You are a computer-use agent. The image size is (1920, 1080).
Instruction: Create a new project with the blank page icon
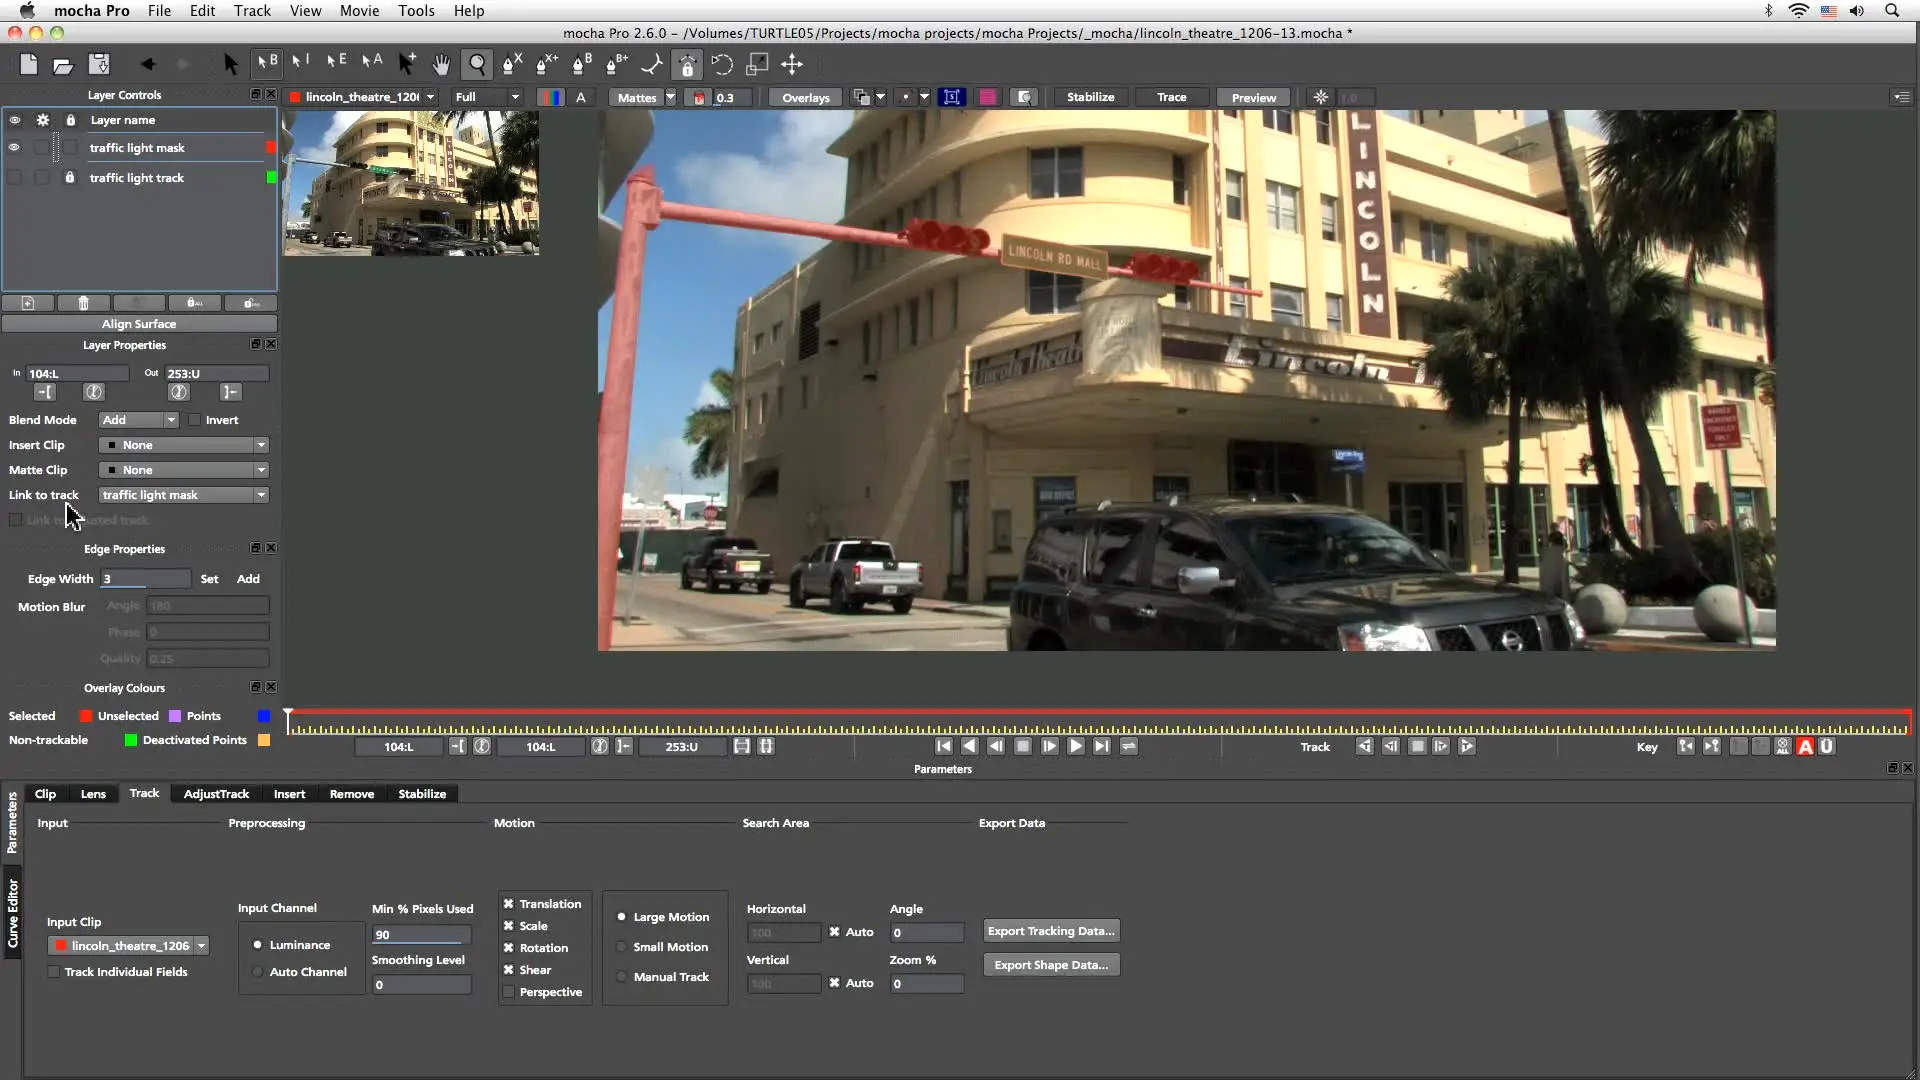click(x=28, y=65)
